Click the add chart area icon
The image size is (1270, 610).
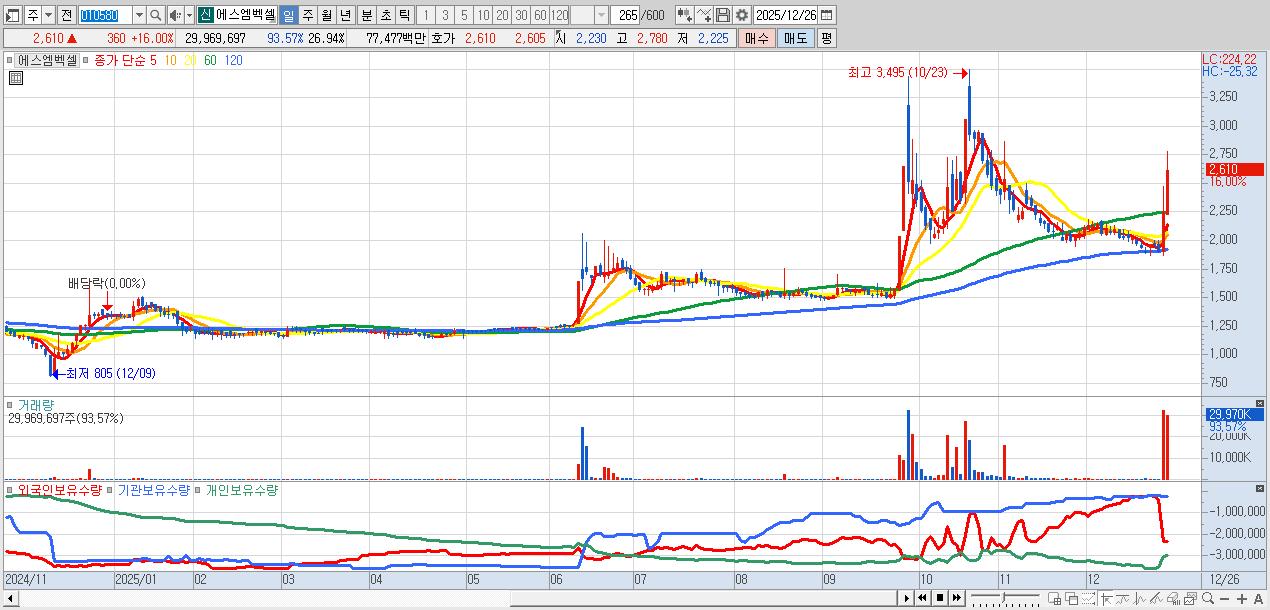pos(1054,598)
